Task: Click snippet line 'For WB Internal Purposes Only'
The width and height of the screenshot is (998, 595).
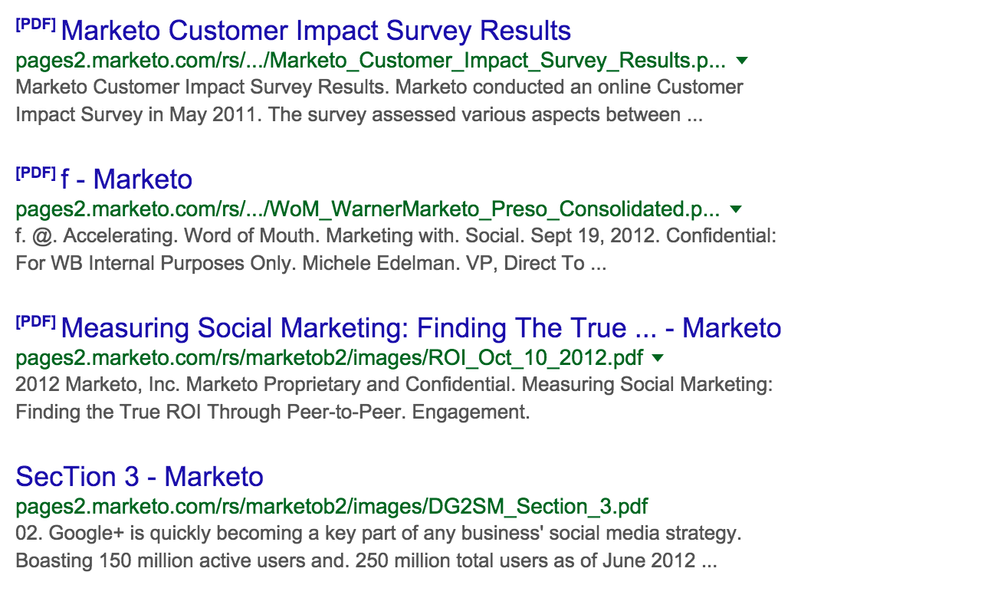Action: pyautogui.click(x=311, y=263)
